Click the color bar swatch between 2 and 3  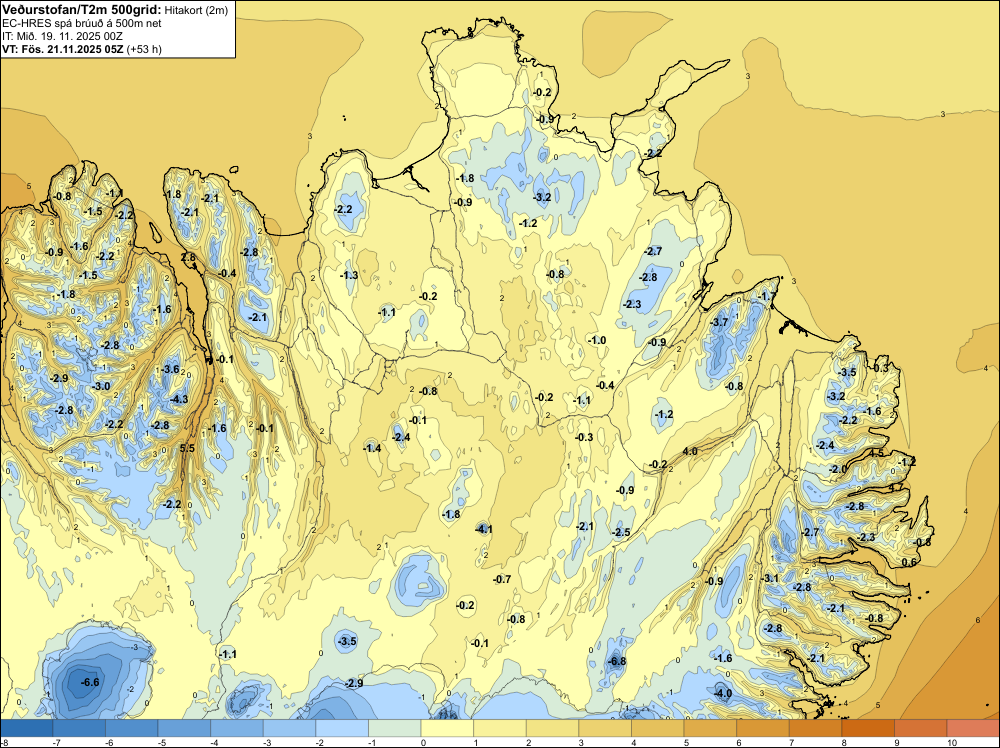tap(553, 728)
